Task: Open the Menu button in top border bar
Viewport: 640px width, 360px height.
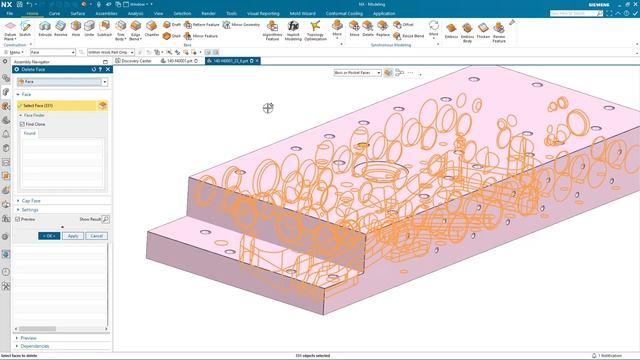Action: (13, 52)
